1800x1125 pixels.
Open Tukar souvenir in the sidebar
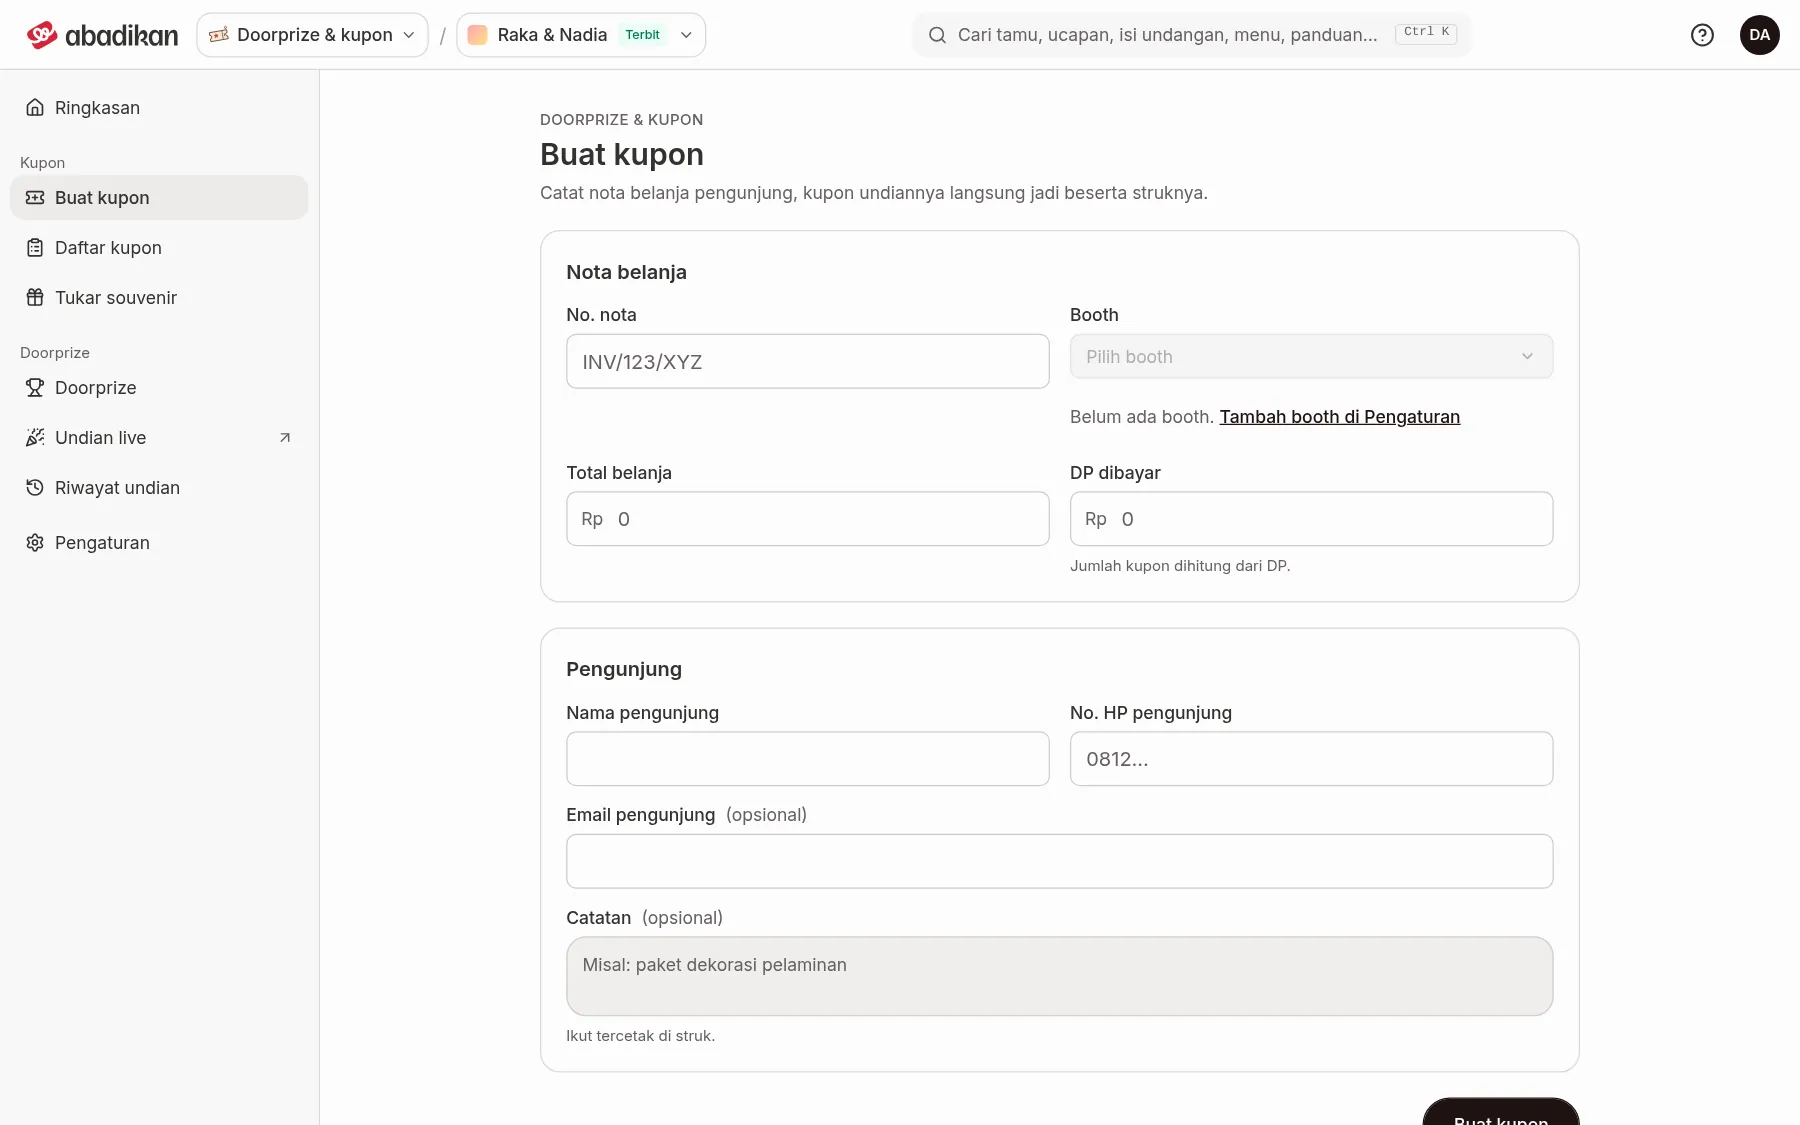pyautogui.click(x=159, y=297)
